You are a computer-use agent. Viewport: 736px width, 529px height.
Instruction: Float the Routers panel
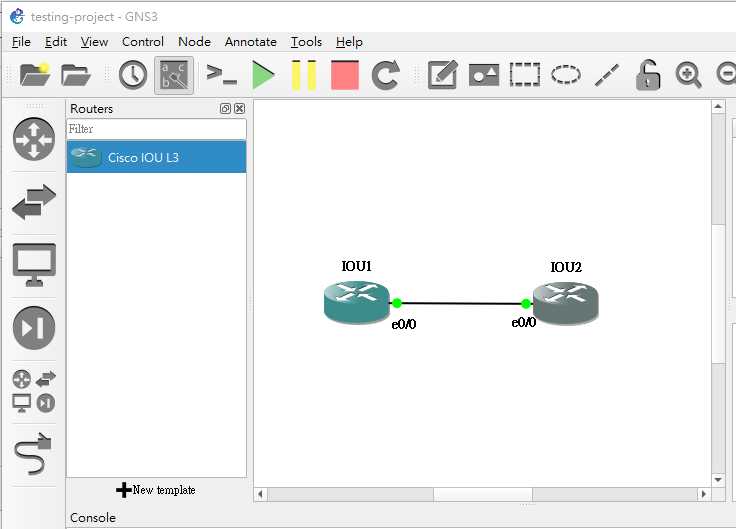pos(225,108)
